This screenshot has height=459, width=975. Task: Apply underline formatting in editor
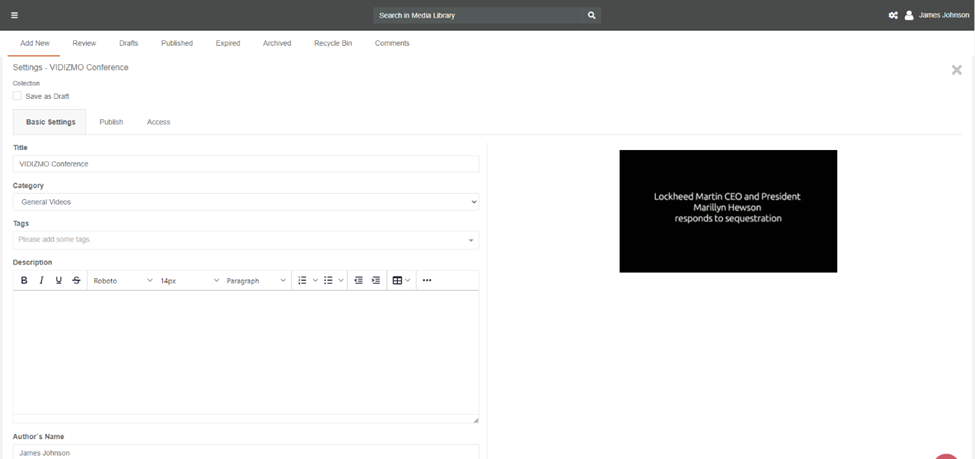point(59,281)
